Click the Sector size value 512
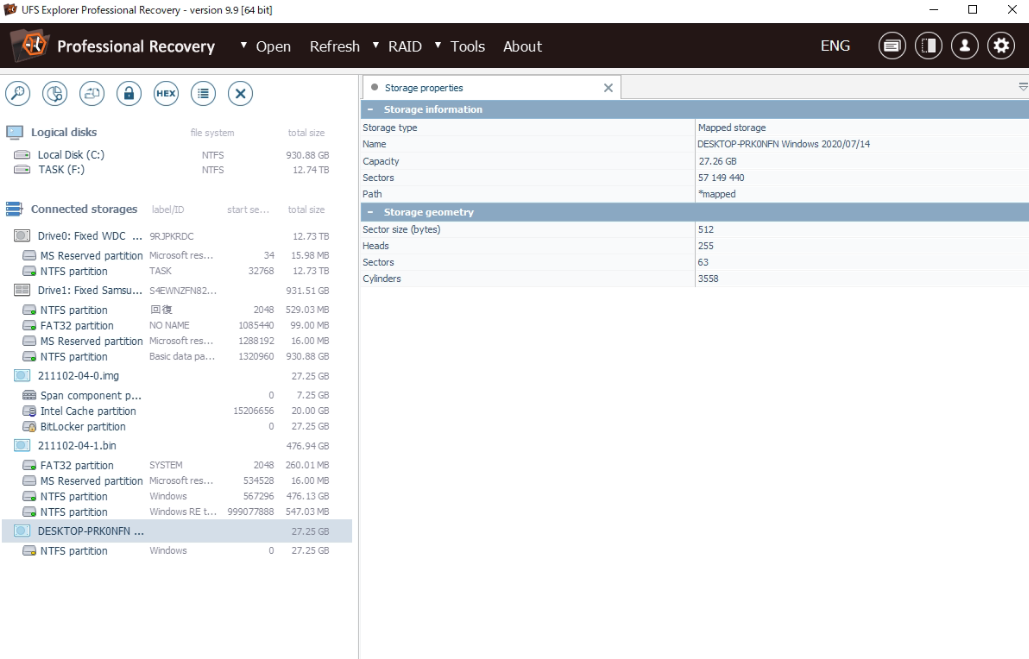This screenshot has width=1029, height=659. 706,229
